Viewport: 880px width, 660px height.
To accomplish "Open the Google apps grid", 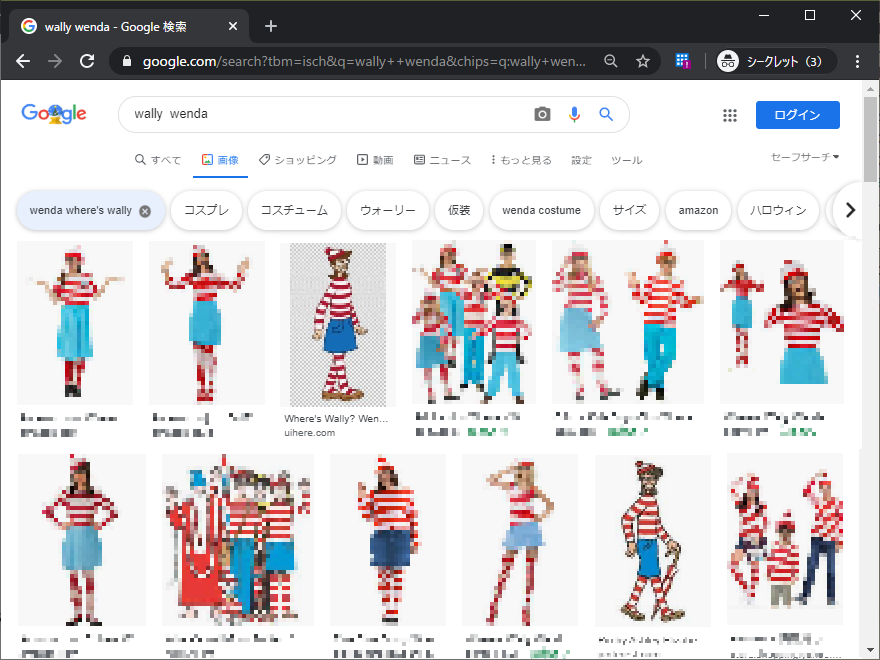I will click(730, 115).
